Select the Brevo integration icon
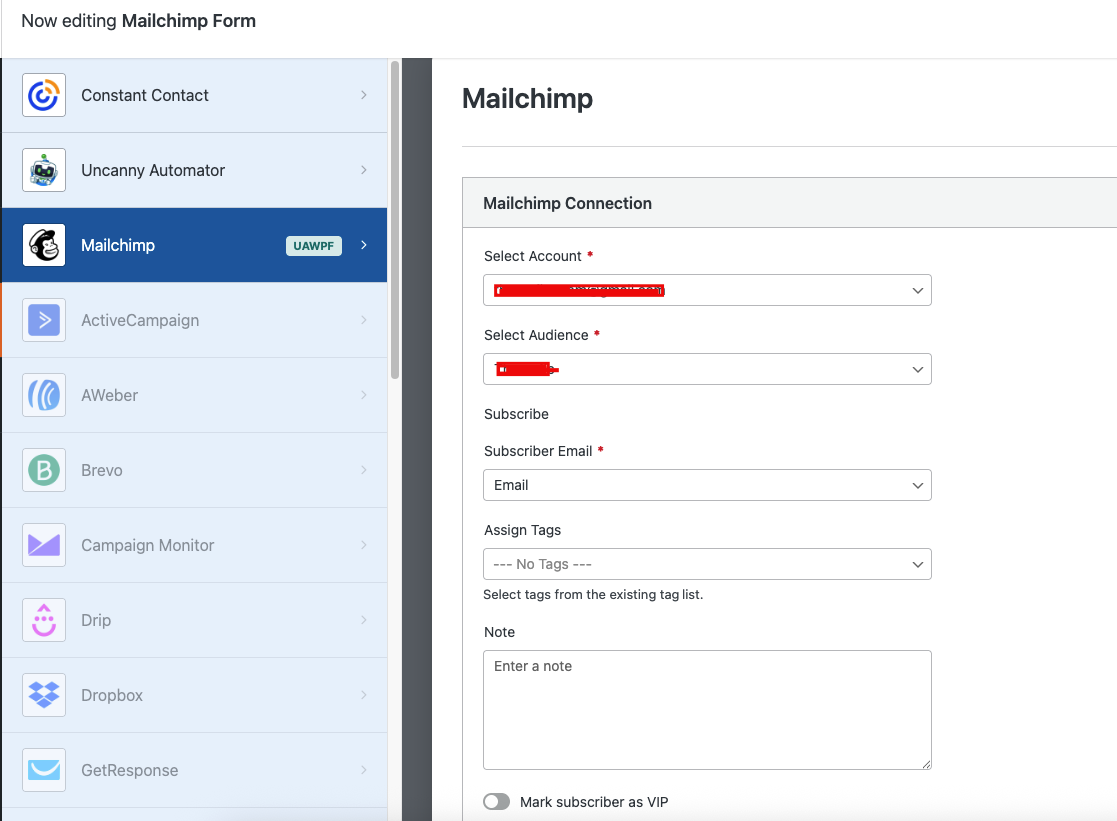This screenshot has height=821, width=1117. (44, 470)
